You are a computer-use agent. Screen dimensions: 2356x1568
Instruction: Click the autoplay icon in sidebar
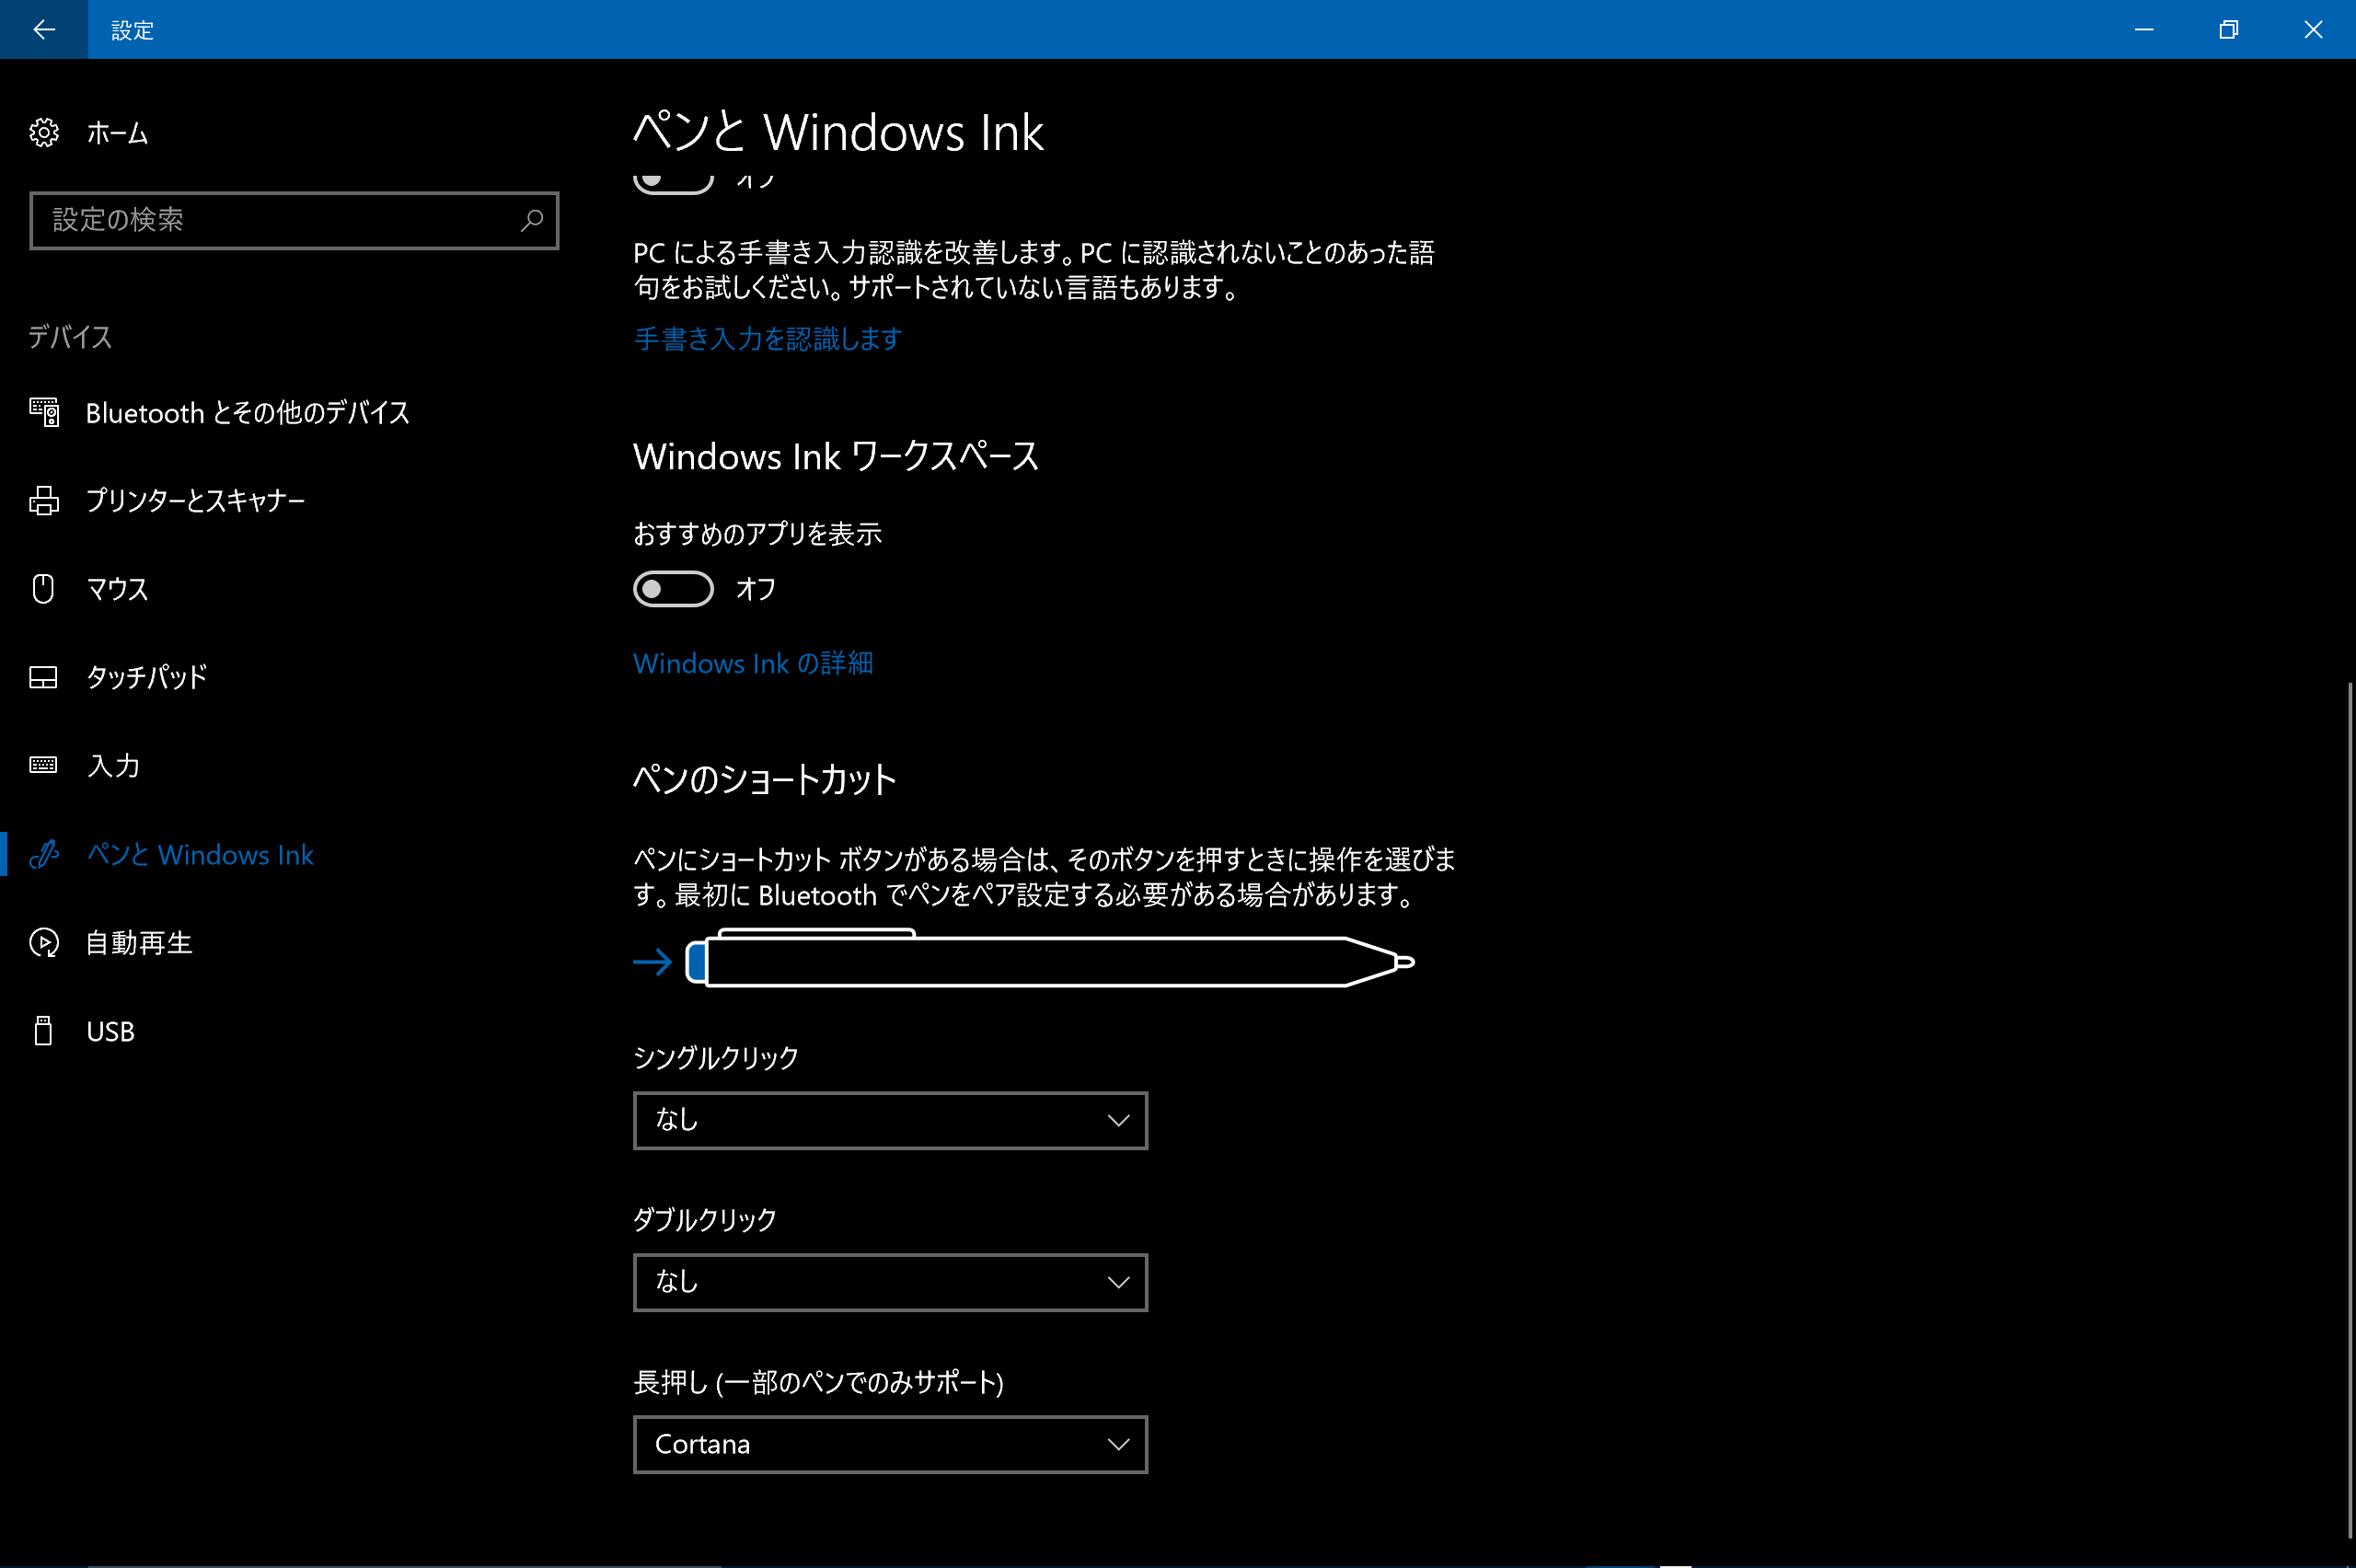point(44,942)
